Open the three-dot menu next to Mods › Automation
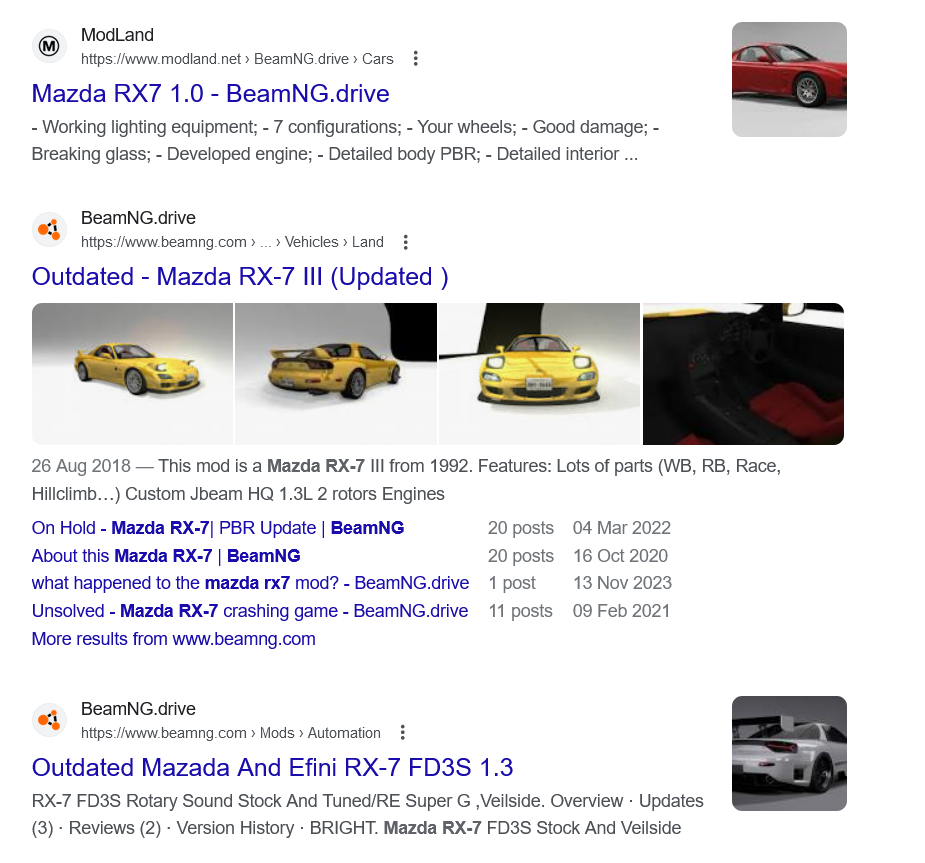Screen dimensions: 925x863 pos(403,733)
